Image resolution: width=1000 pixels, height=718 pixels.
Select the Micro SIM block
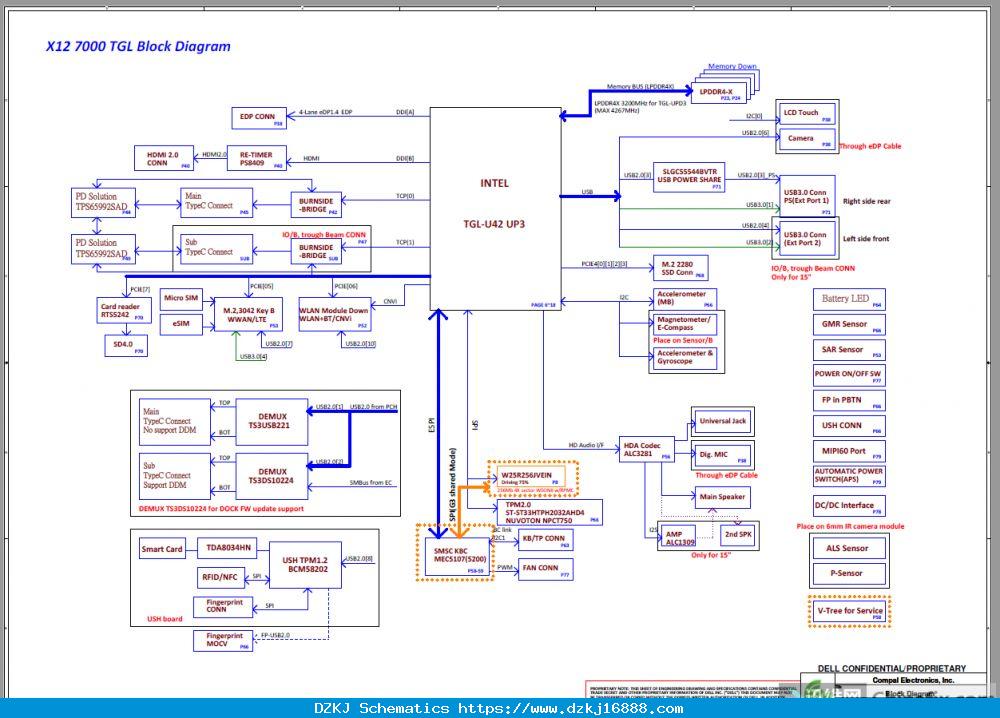pyautogui.click(x=181, y=298)
